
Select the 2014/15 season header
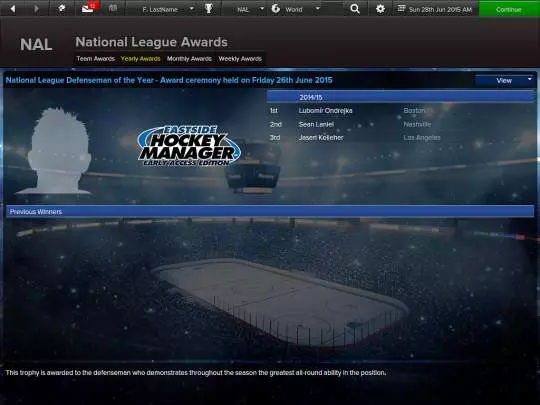click(x=401, y=97)
